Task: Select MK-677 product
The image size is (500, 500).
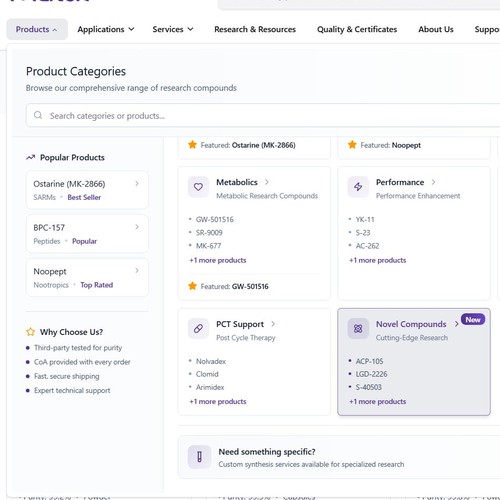Action: (x=208, y=246)
